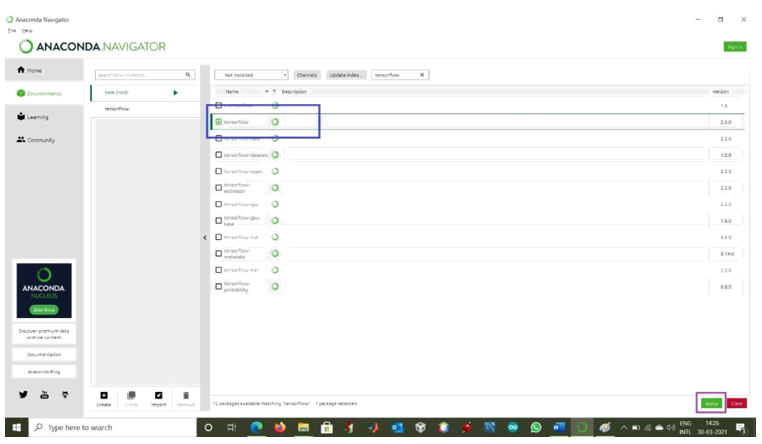Image resolution: width=762 pixels, height=444 pixels.
Task: Open Word from the taskbar
Action: coord(559,427)
